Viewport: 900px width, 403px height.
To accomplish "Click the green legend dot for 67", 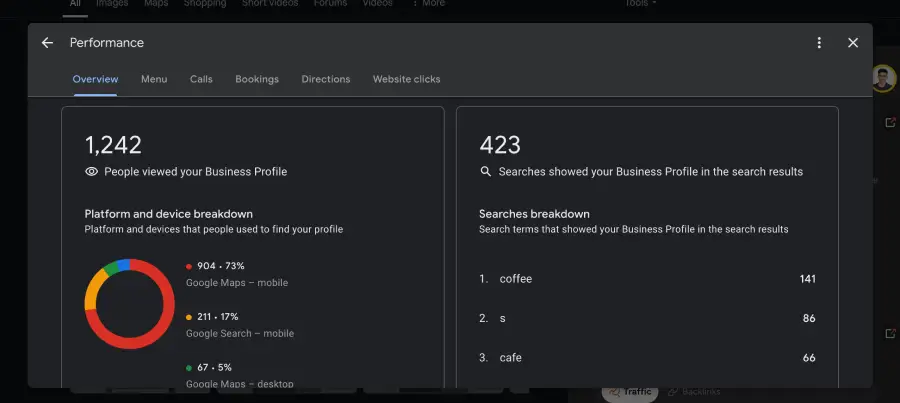I will click(189, 367).
